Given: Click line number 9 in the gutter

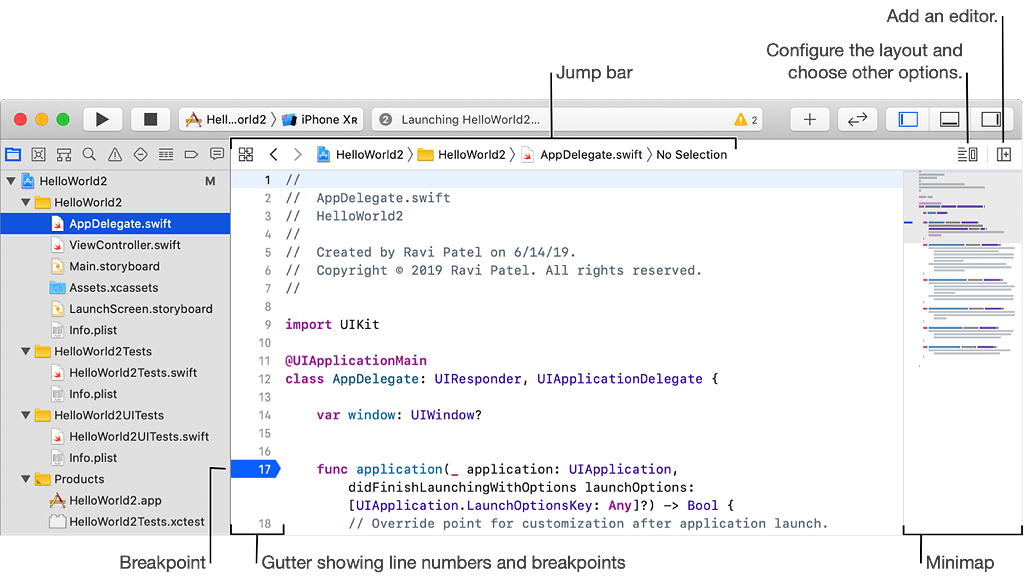Looking at the screenshot, I should [268, 325].
